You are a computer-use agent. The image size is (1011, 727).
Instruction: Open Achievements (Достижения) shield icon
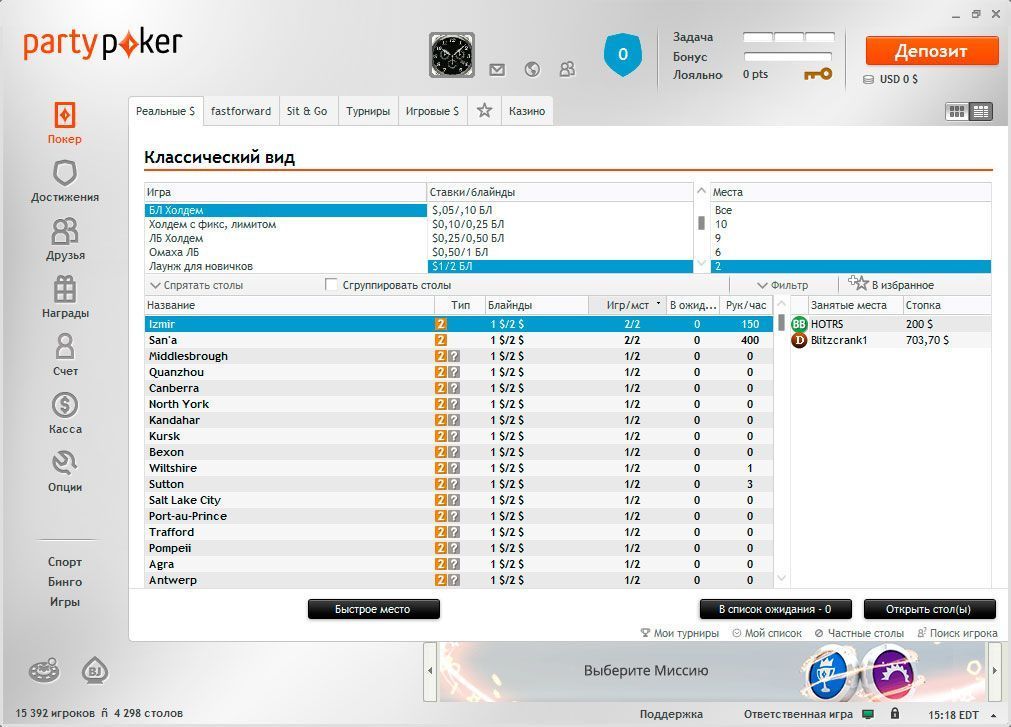[64, 173]
